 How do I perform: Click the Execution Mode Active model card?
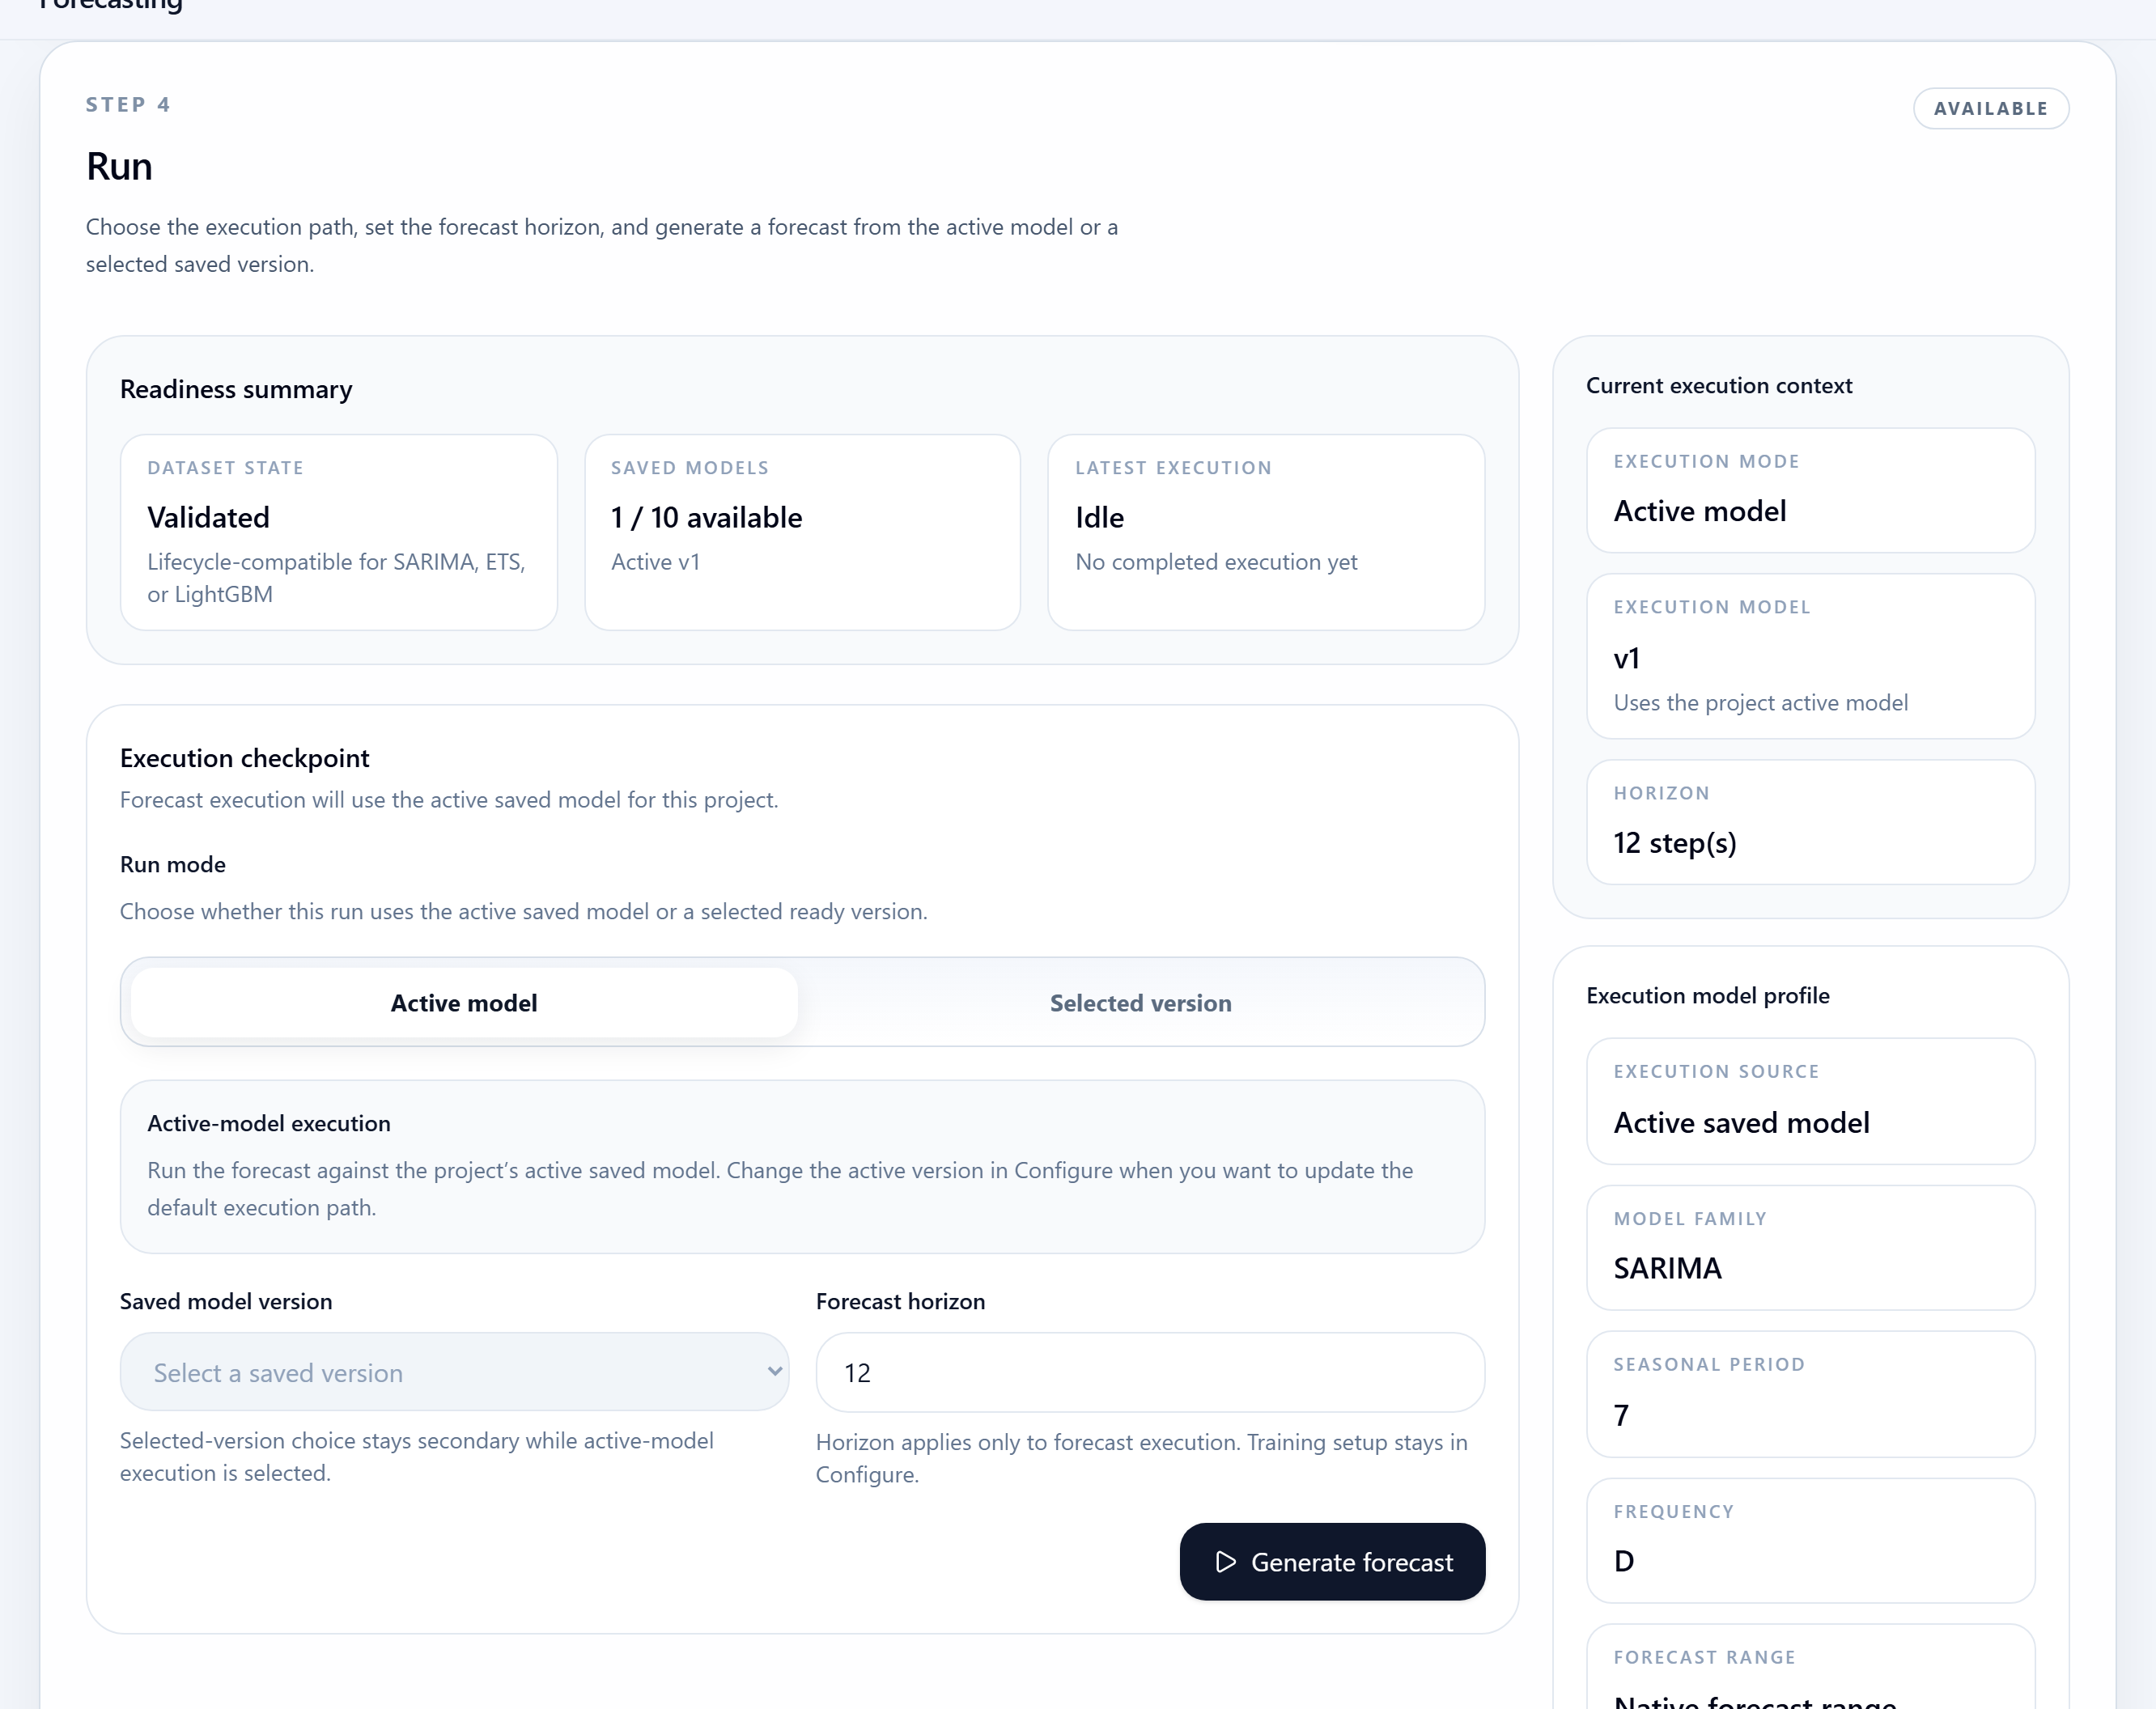point(1810,490)
